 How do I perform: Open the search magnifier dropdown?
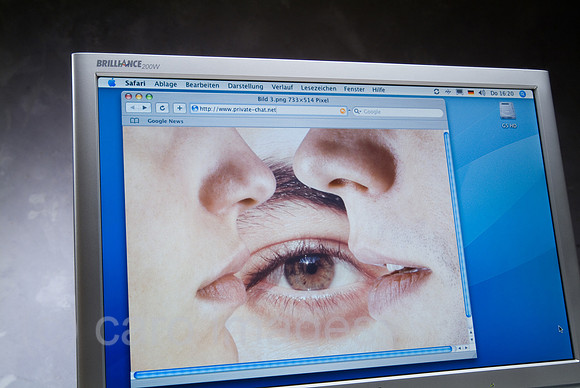pos(357,111)
